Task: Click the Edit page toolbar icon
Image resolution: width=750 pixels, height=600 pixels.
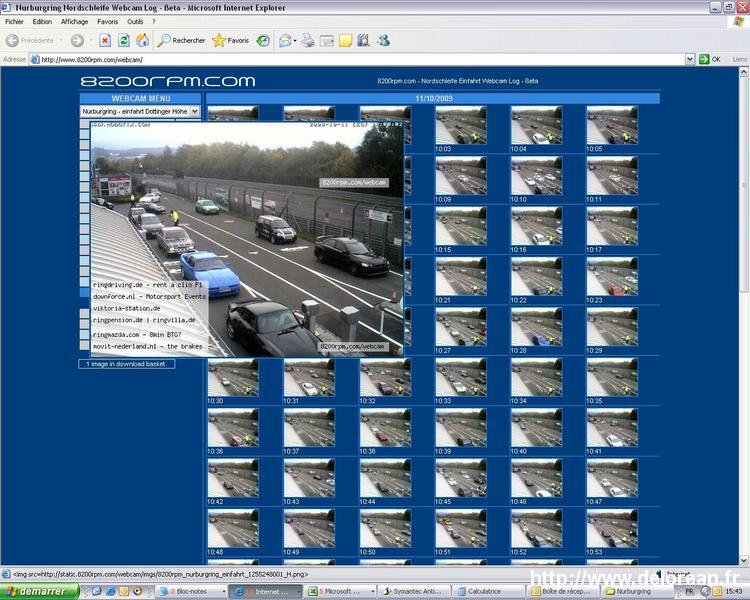Action: (327, 41)
